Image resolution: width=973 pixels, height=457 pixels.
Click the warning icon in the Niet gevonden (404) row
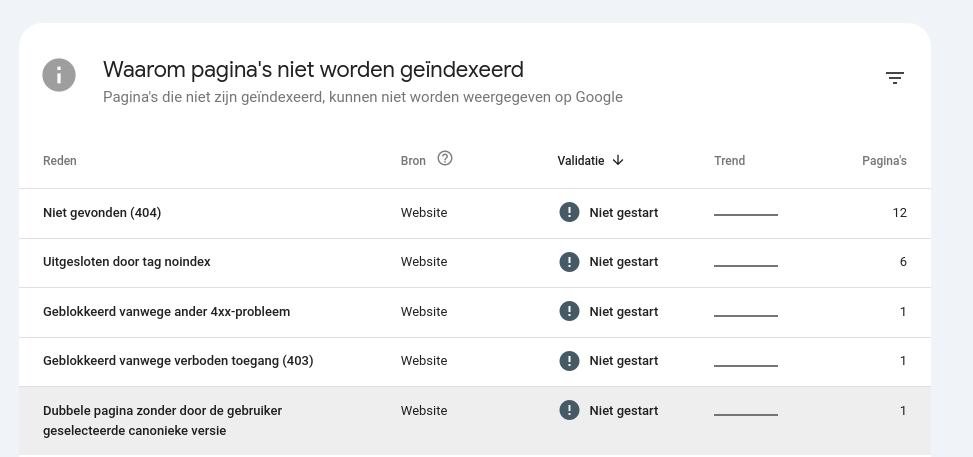pyautogui.click(x=569, y=212)
